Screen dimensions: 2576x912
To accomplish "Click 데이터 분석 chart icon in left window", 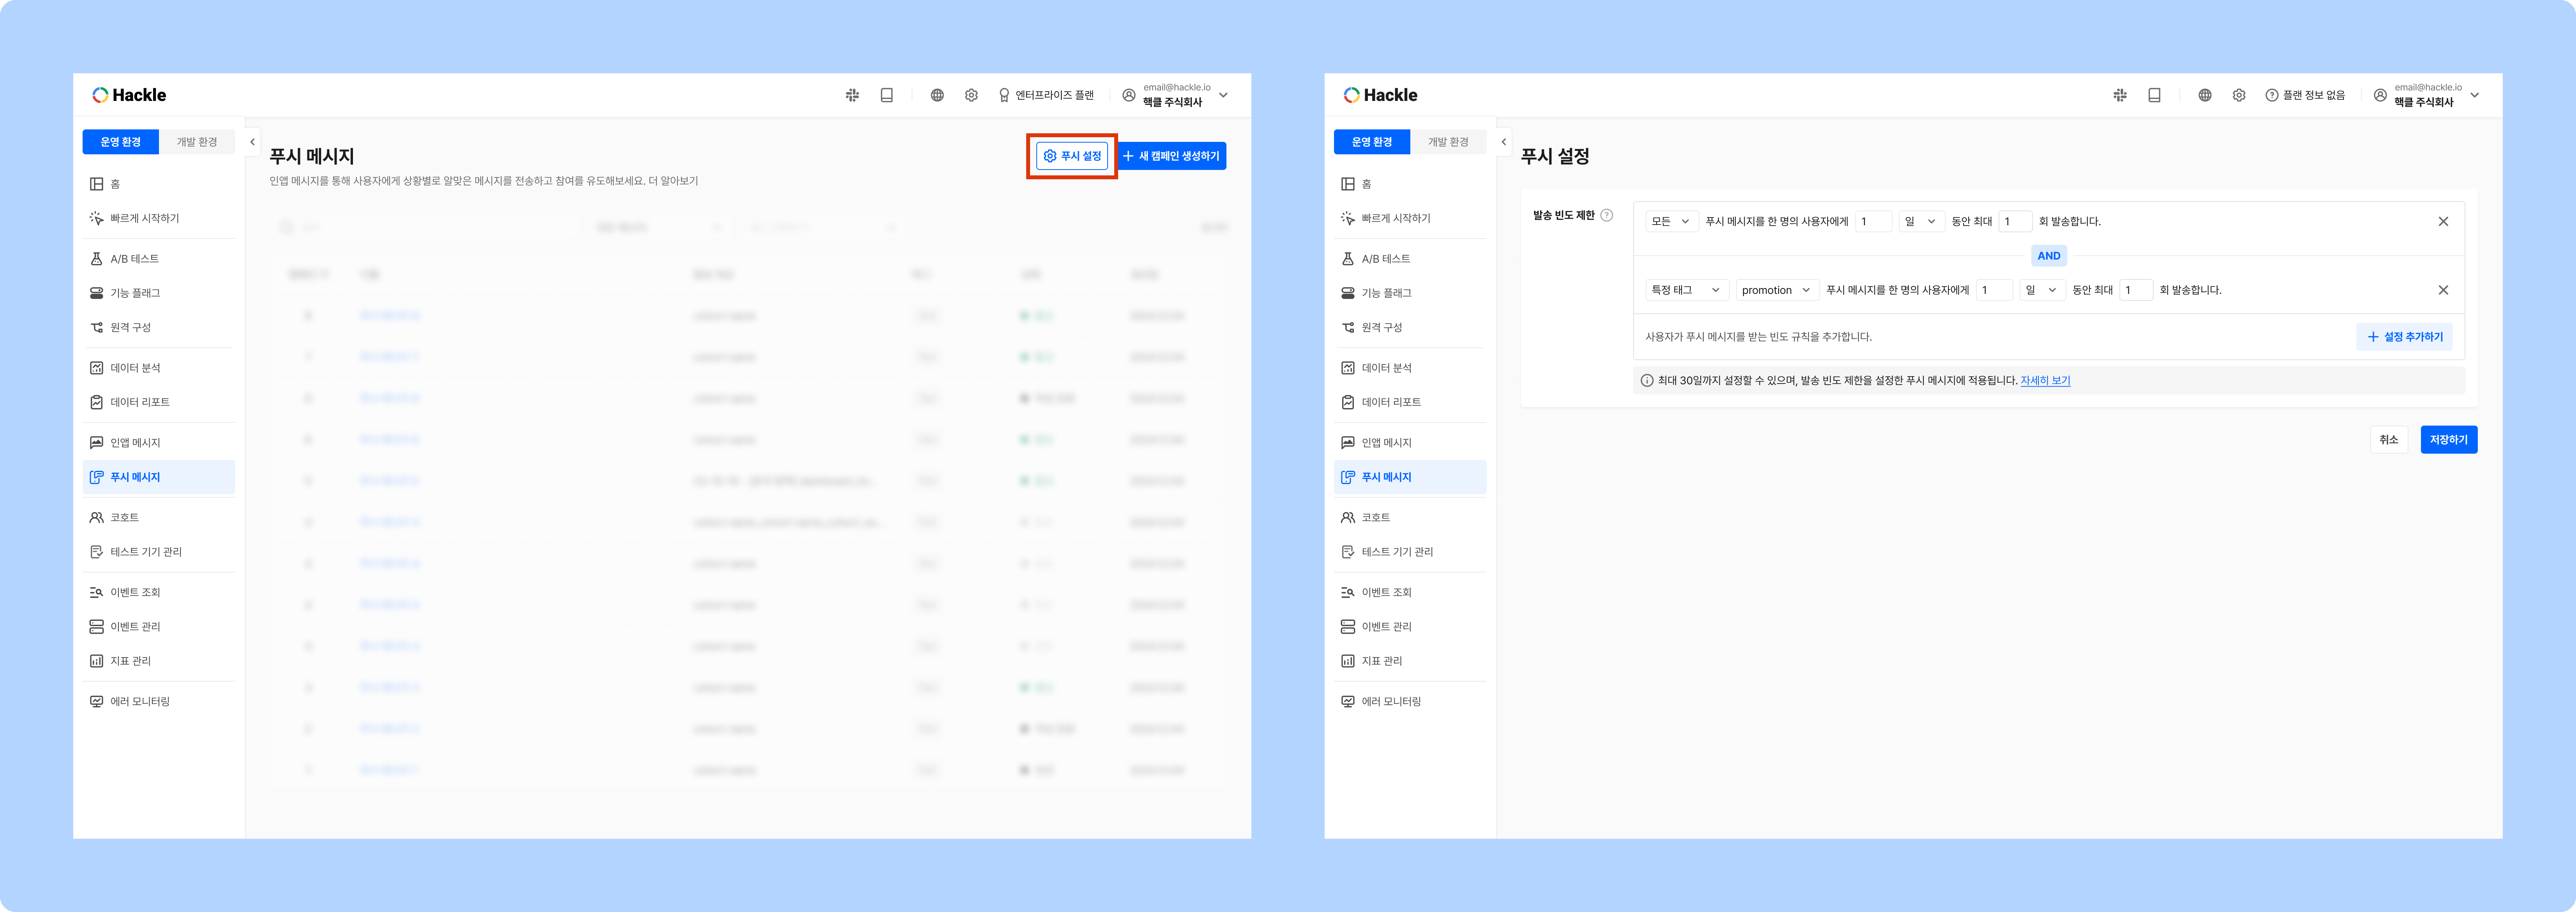I will 97,368.
